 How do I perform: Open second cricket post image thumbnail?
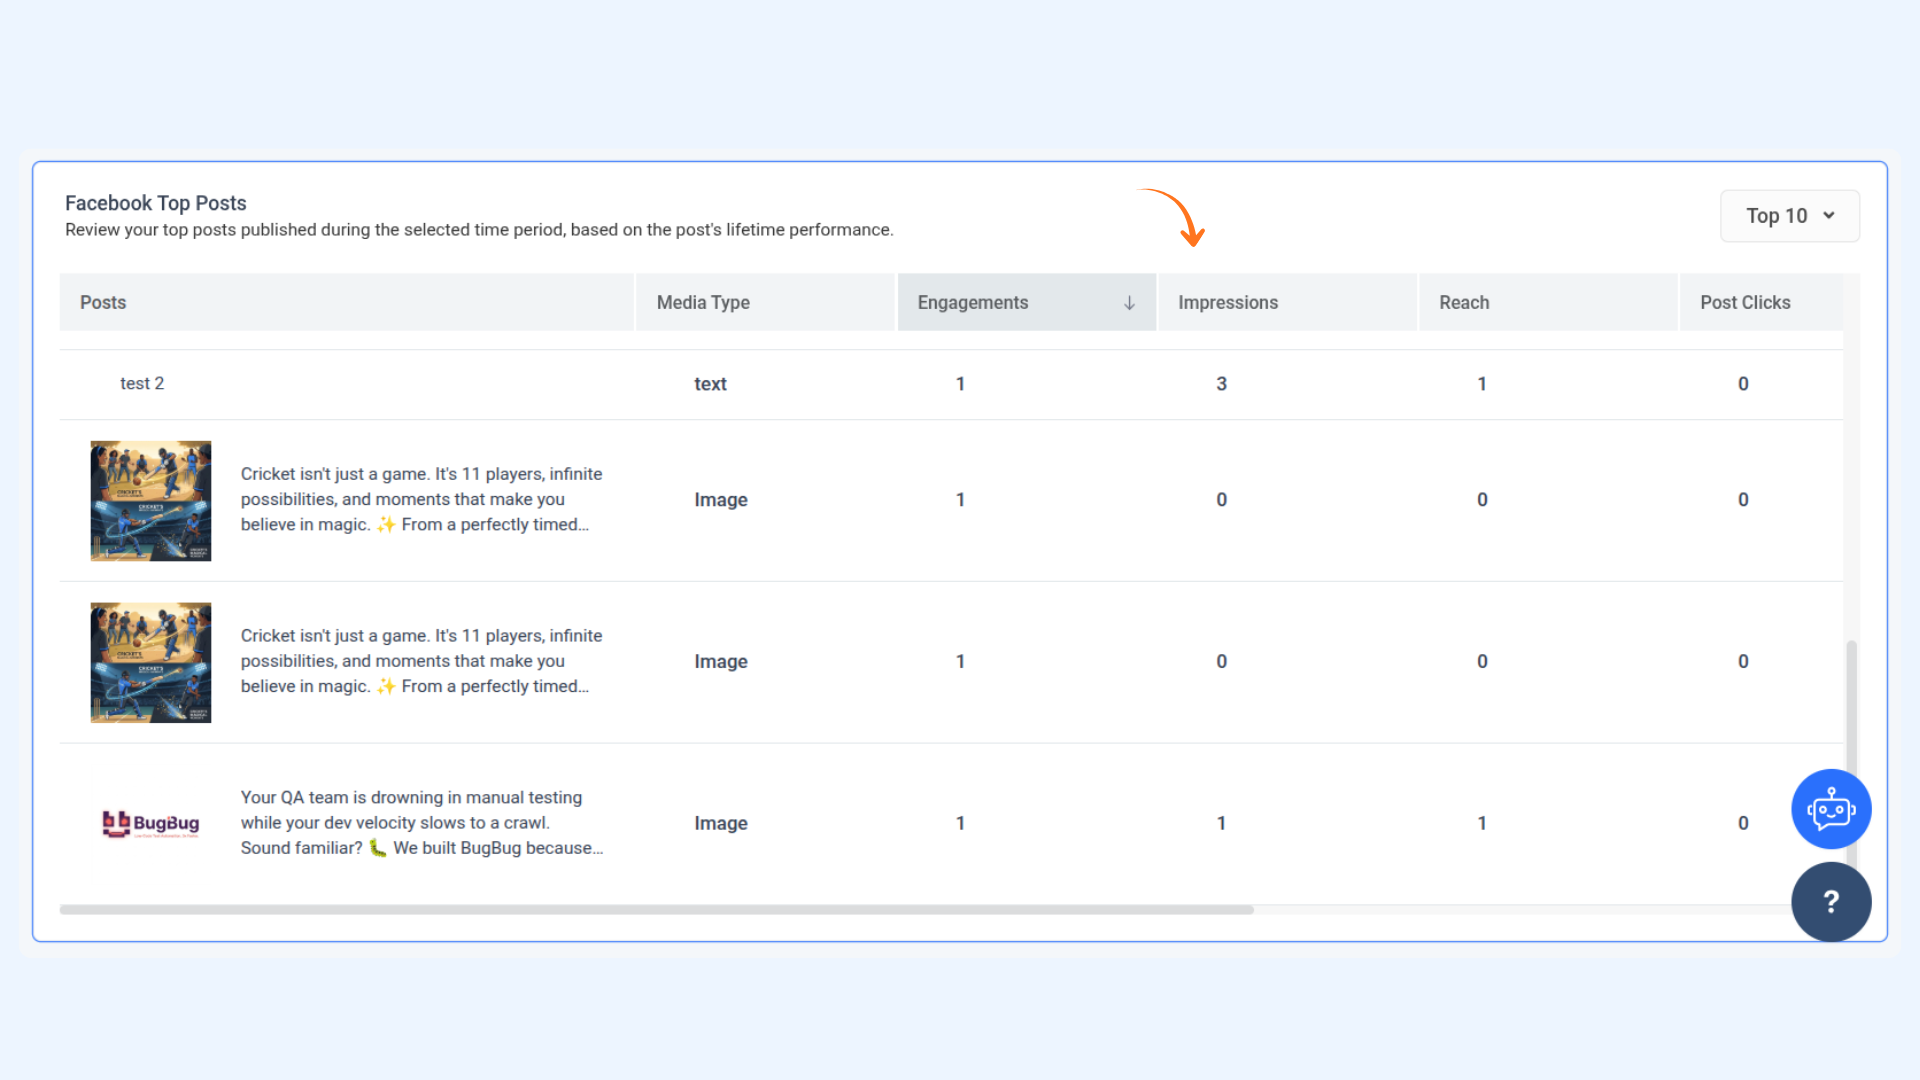point(151,662)
